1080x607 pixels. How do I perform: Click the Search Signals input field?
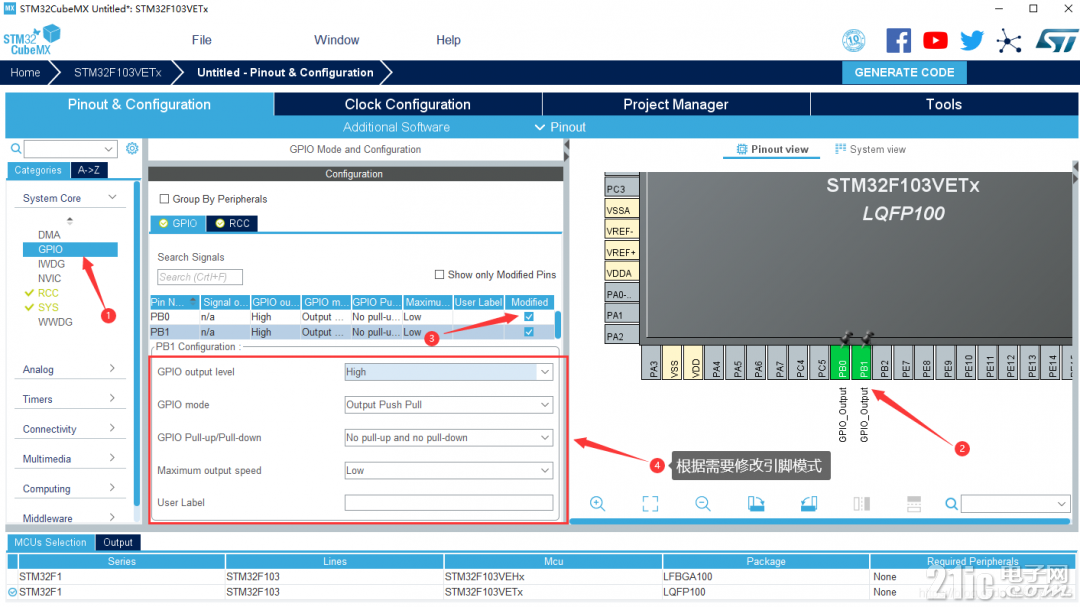tap(200, 277)
